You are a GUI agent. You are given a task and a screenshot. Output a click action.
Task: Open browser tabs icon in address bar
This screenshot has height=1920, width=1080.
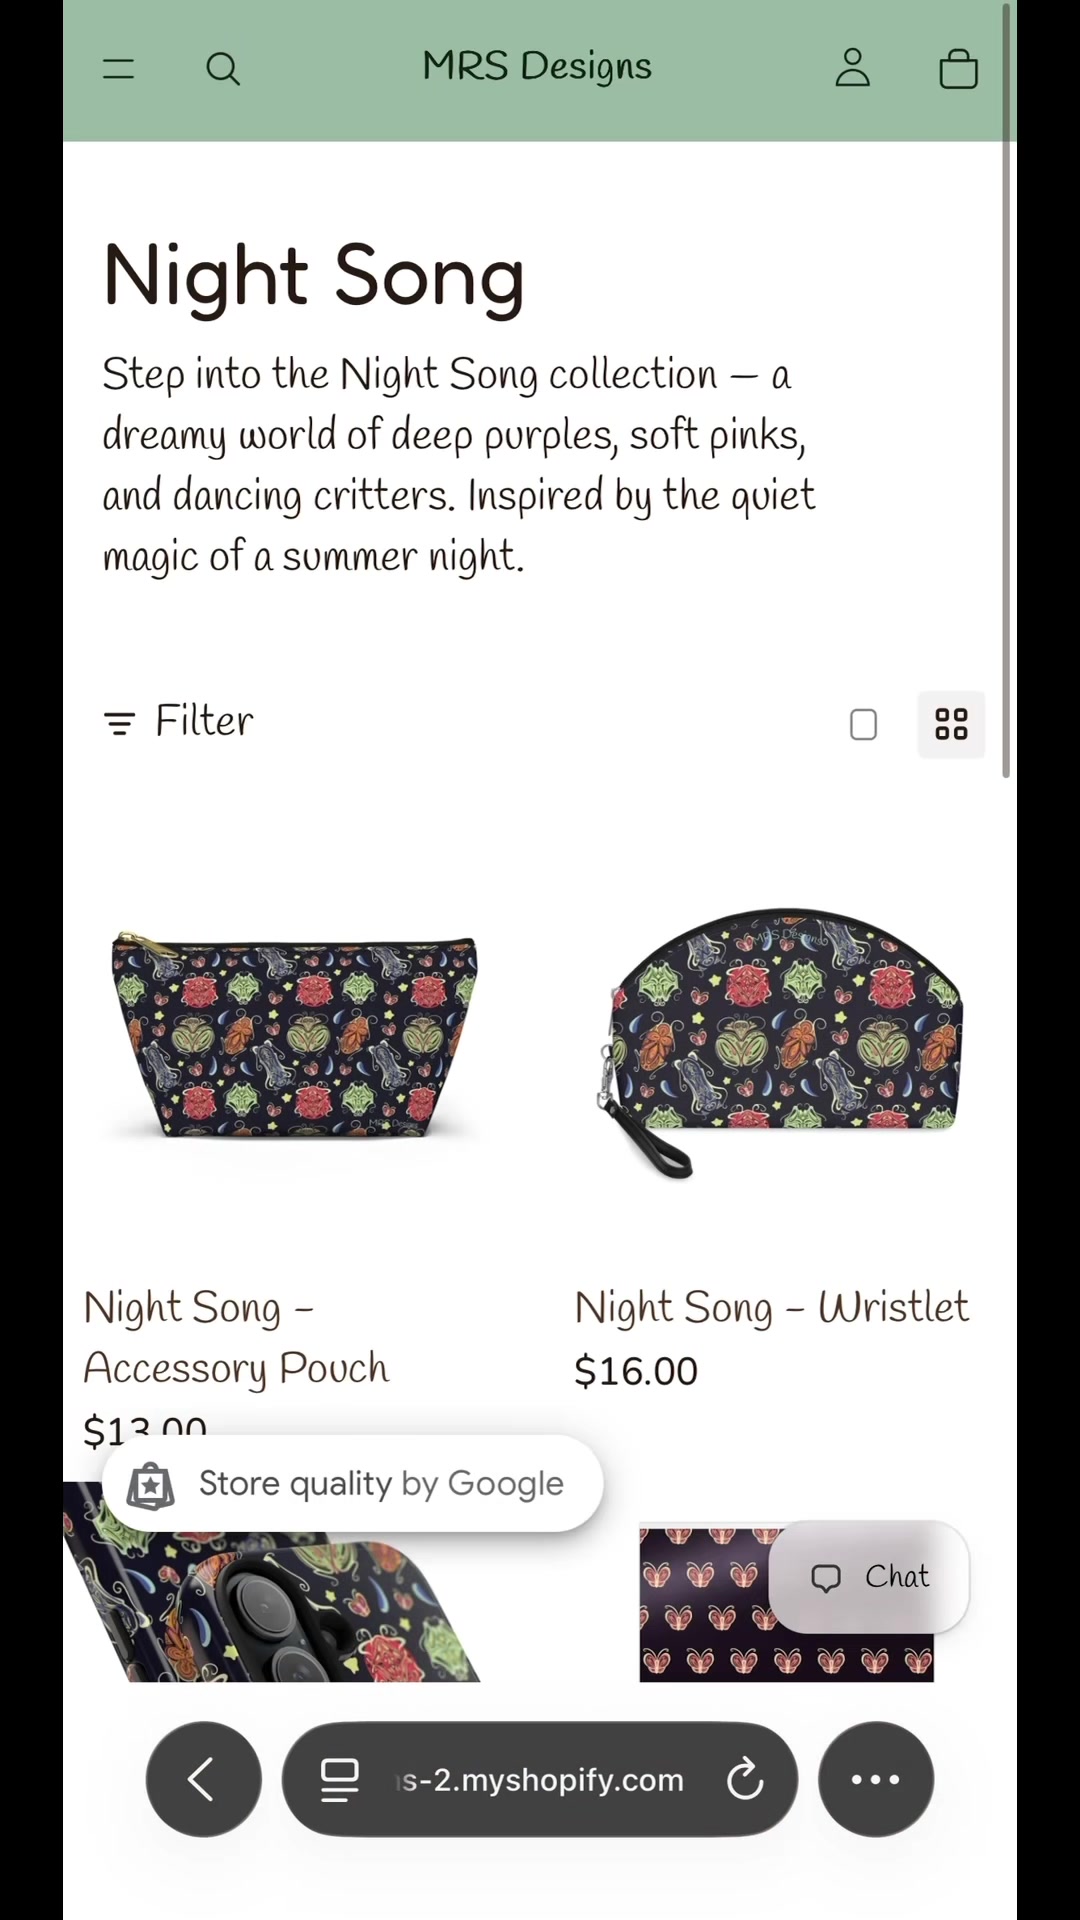(x=339, y=1779)
